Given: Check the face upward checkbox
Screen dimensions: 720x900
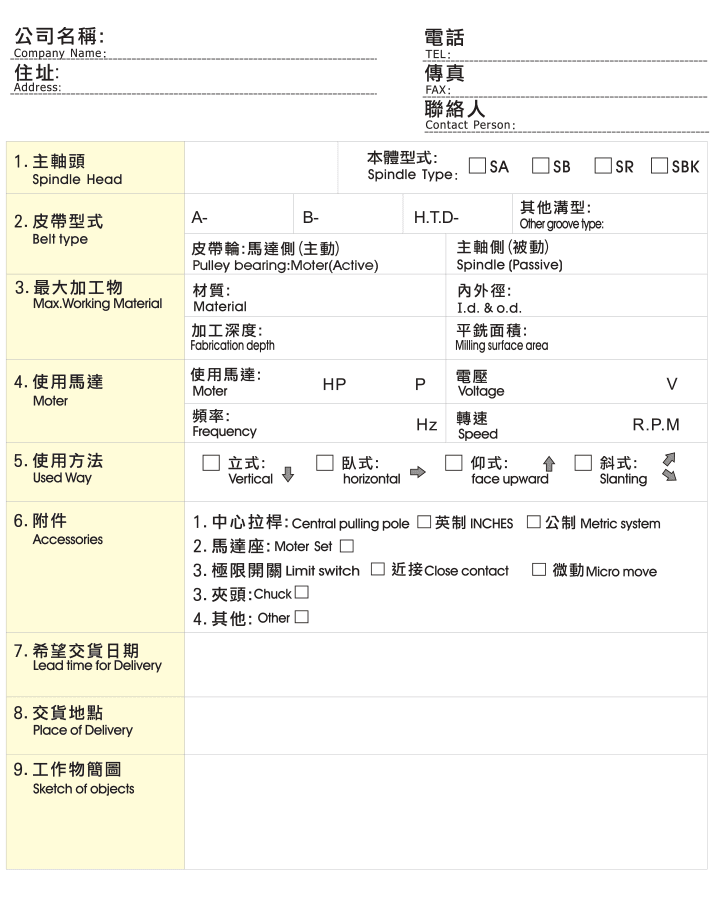Looking at the screenshot, I should tap(454, 463).
